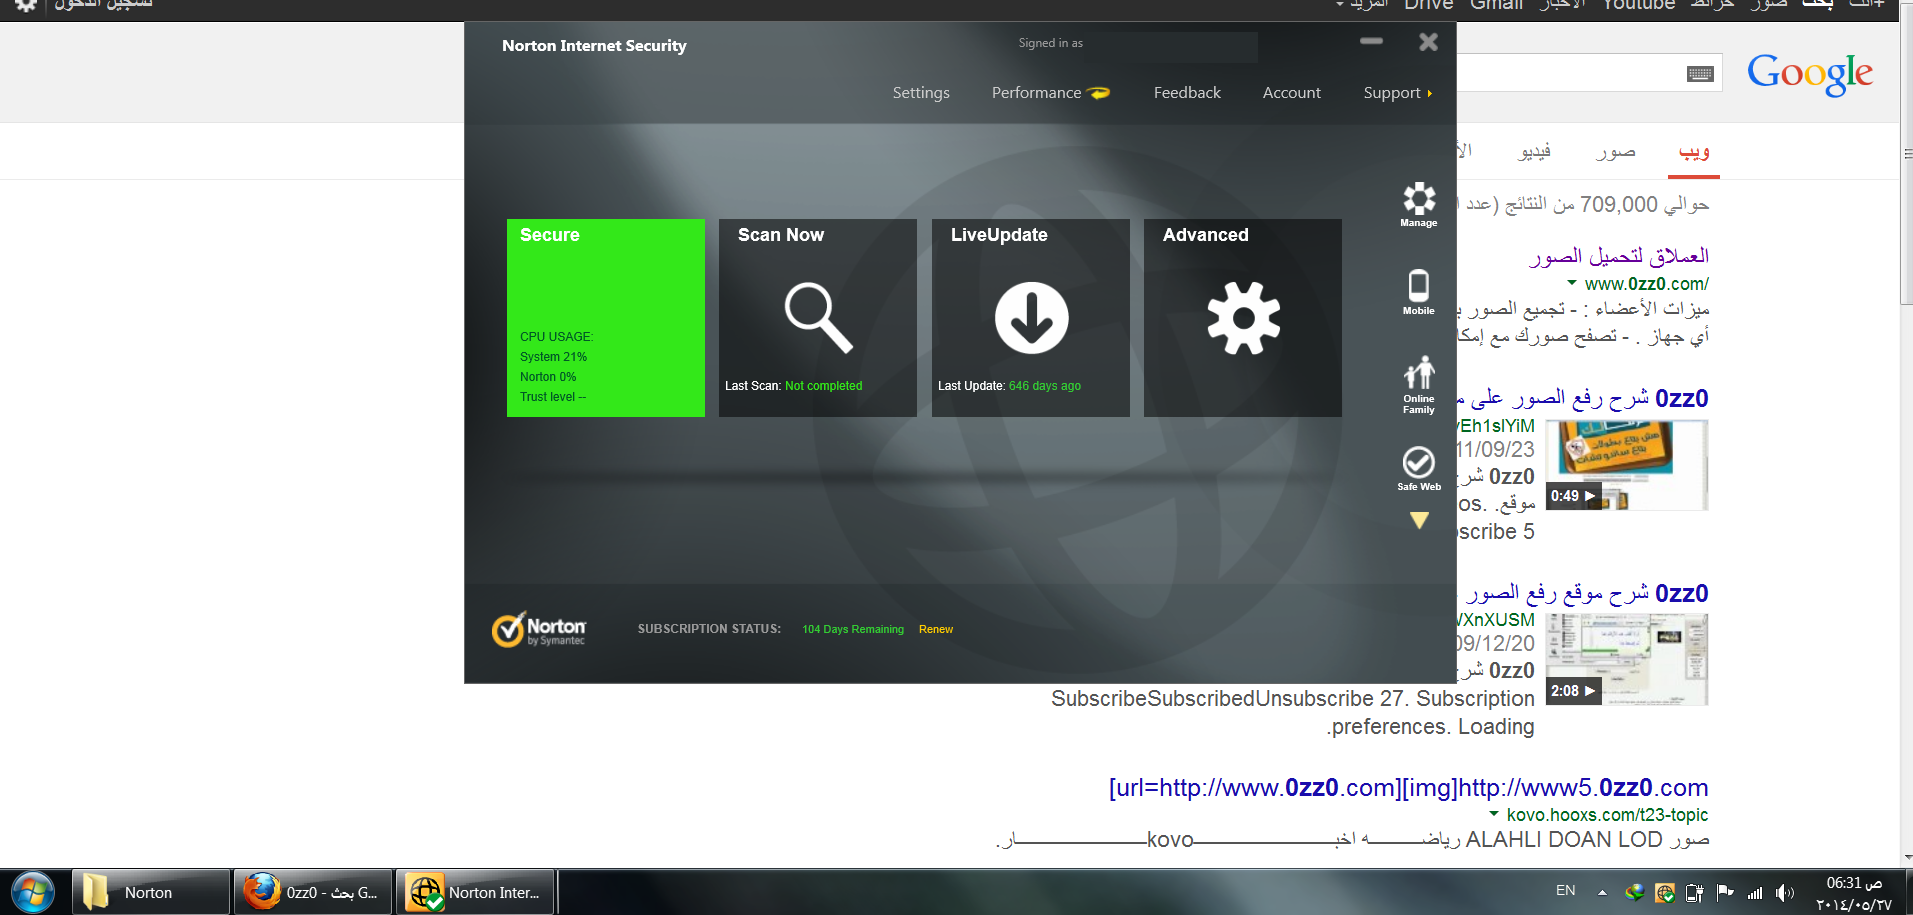Click the Google logo in the browser
Image resolution: width=1913 pixels, height=915 pixels.
click(1810, 74)
